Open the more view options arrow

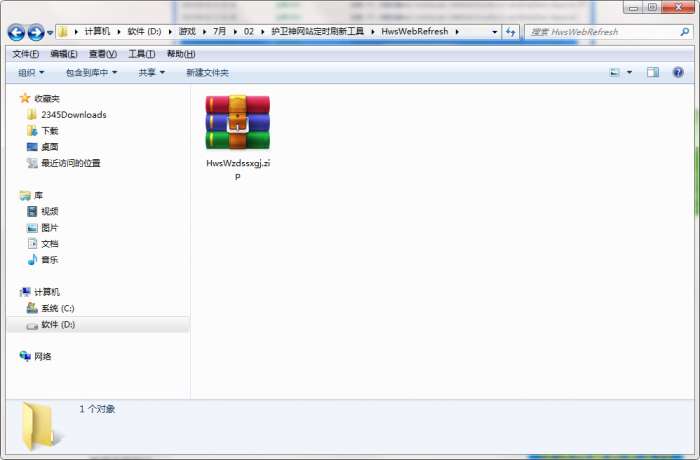[x=629, y=72]
